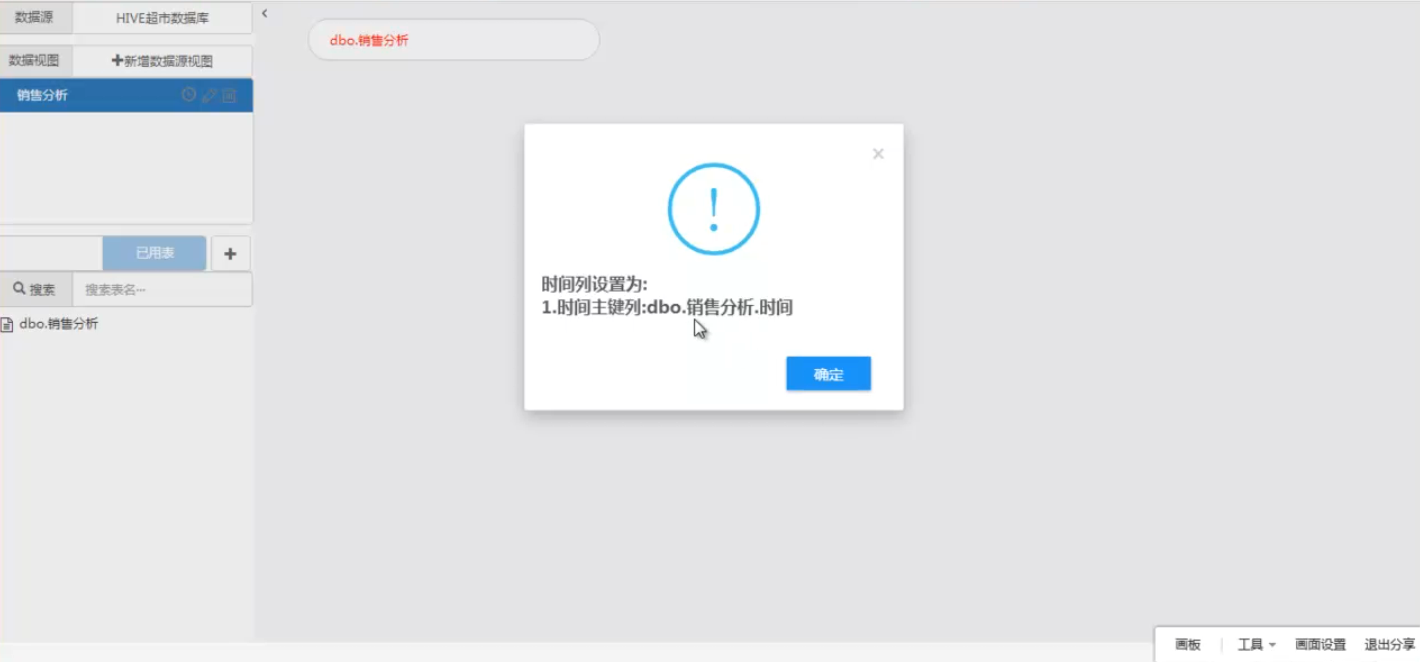This screenshot has height=662, width=1420.
Task: Open the 画板 menu item
Action: pyautogui.click(x=1188, y=645)
